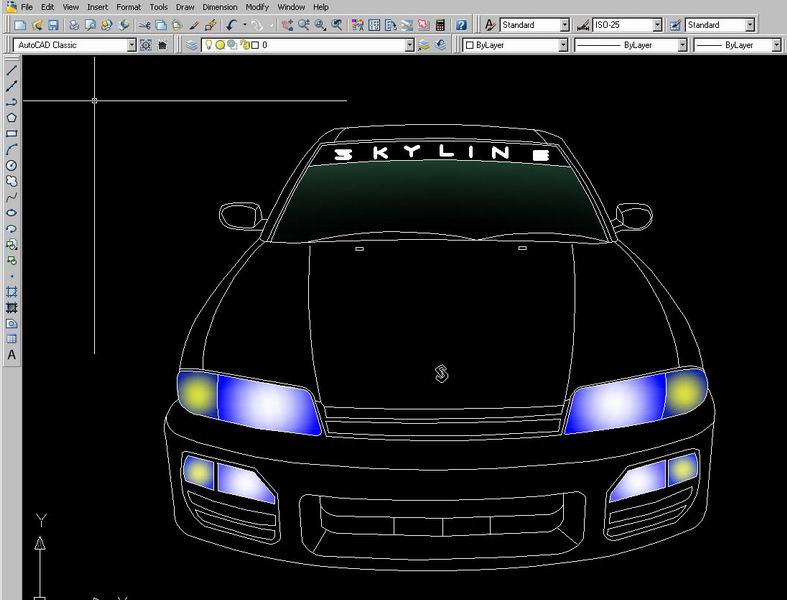Screen dimensions: 787x600
Task: Open the View menu
Action: pyautogui.click(x=71, y=7)
